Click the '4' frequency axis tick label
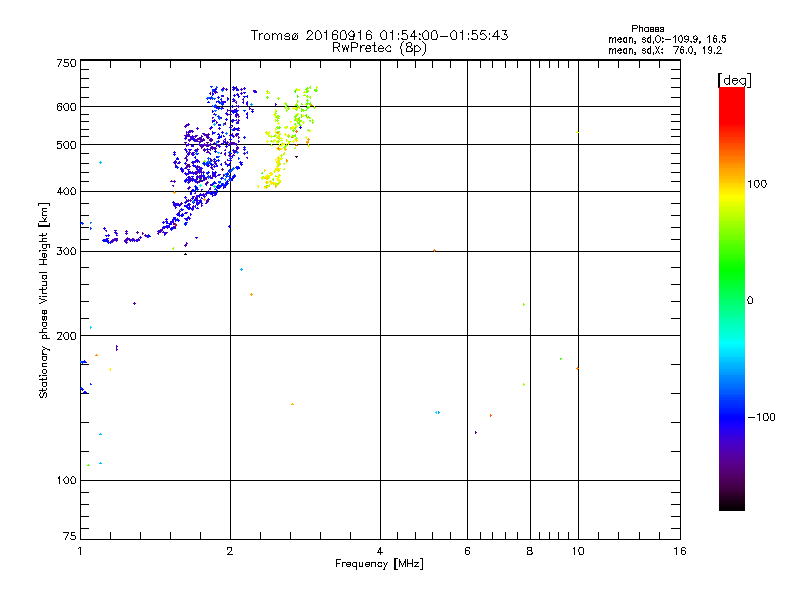Screen dimensions: 800x600 [x=380, y=551]
